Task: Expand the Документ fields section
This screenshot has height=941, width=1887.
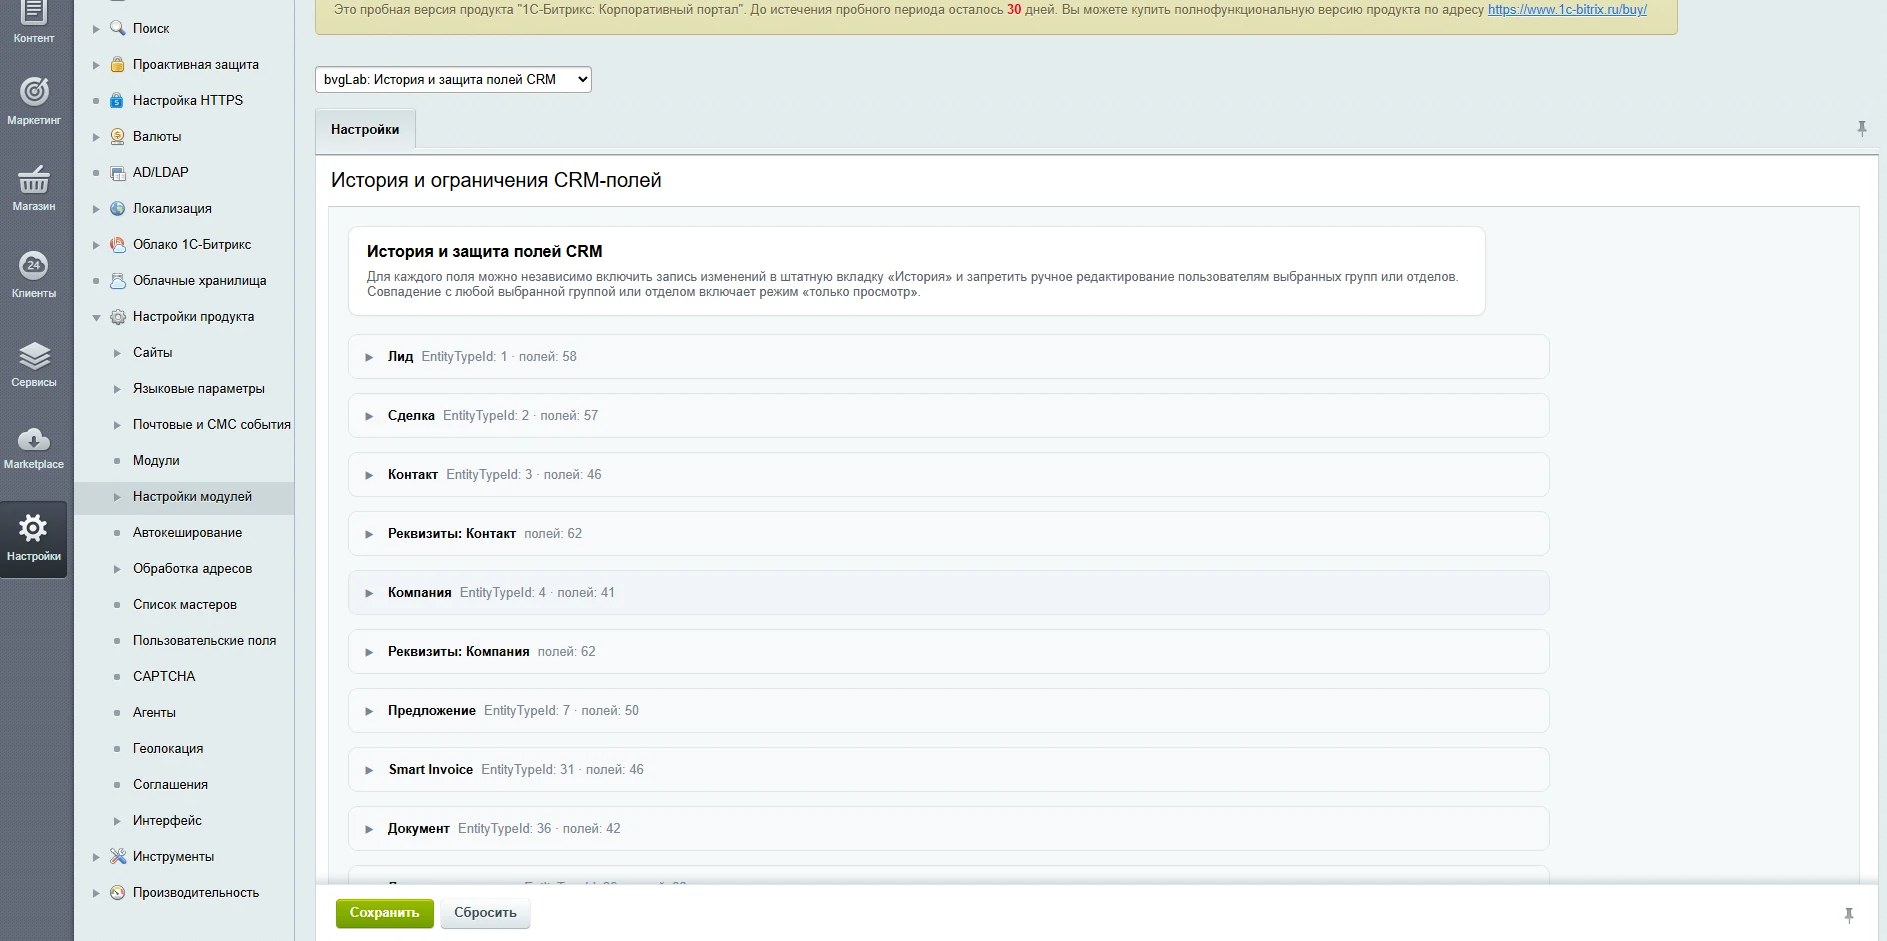Action: point(948,828)
